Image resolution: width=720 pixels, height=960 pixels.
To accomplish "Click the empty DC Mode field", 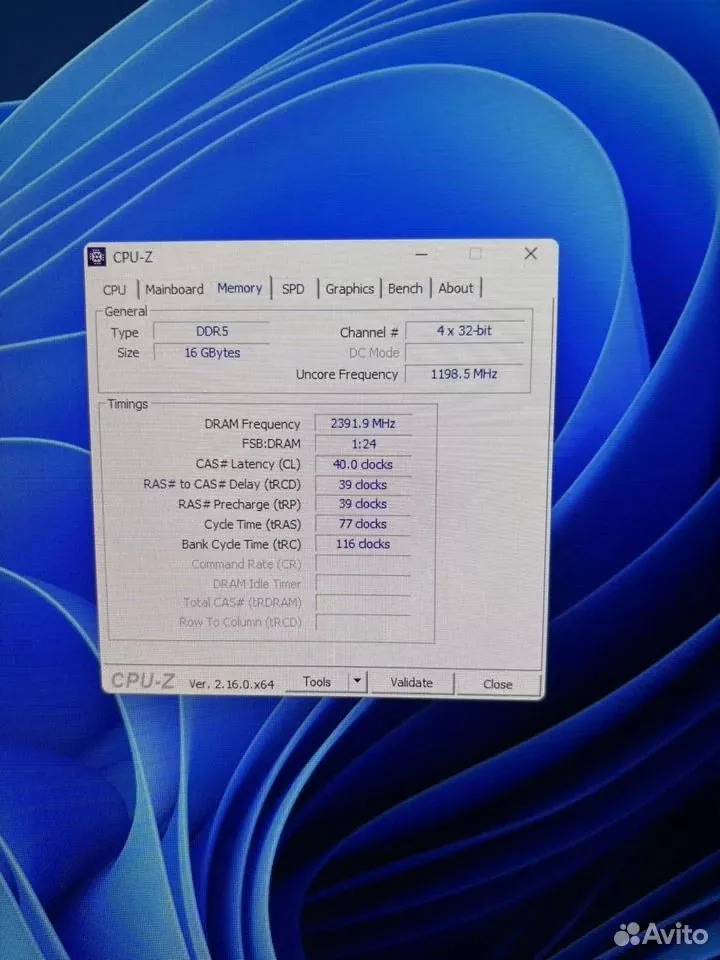I will [x=465, y=352].
